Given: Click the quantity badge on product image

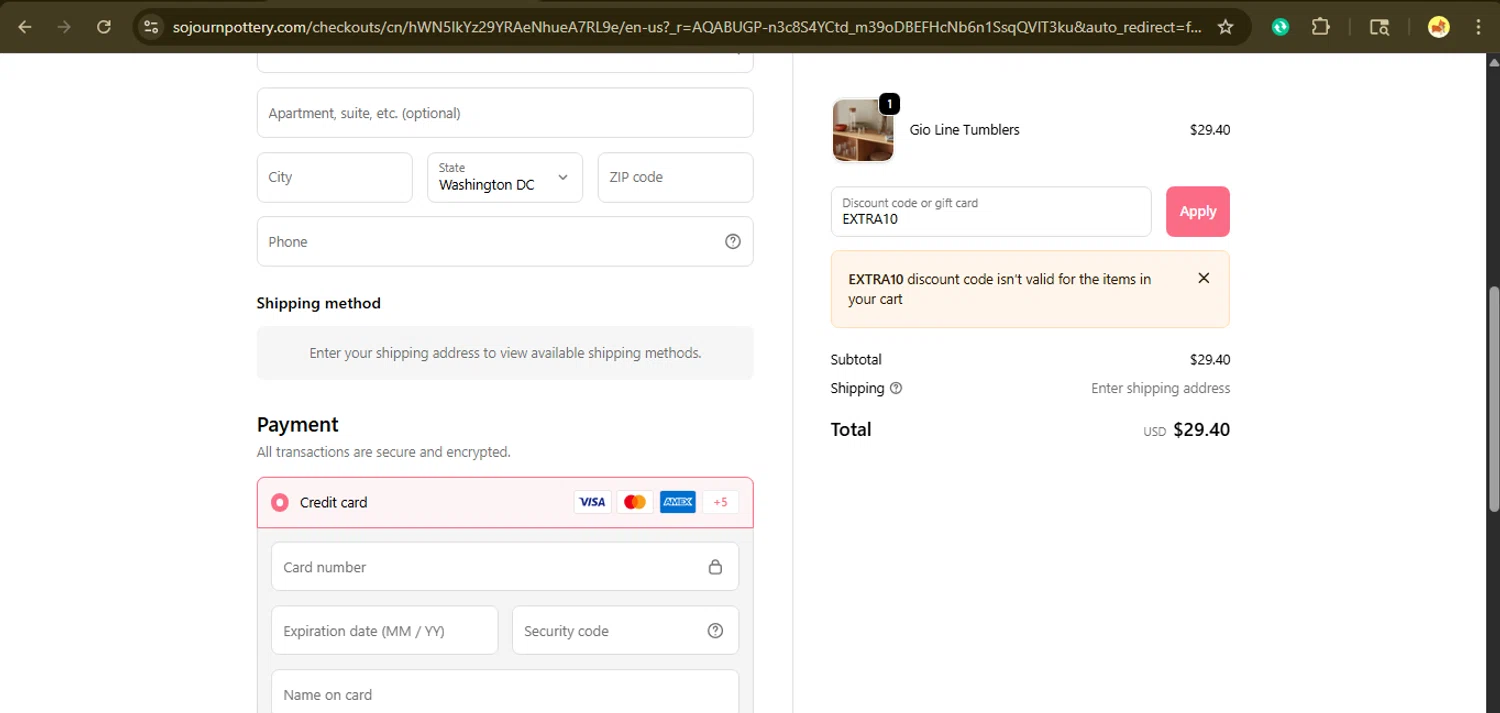Looking at the screenshot, I should (x=889, y=103).
